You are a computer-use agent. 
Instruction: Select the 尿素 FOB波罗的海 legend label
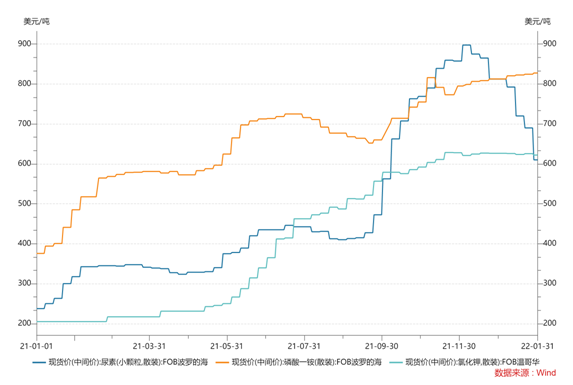(x=128, y=362)
